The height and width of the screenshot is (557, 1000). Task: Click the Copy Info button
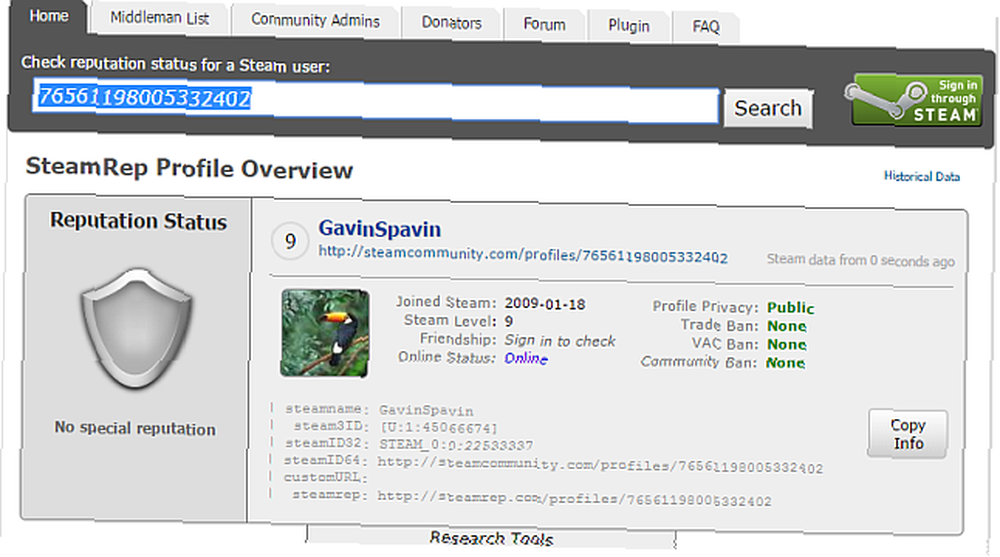pos(908,434)
